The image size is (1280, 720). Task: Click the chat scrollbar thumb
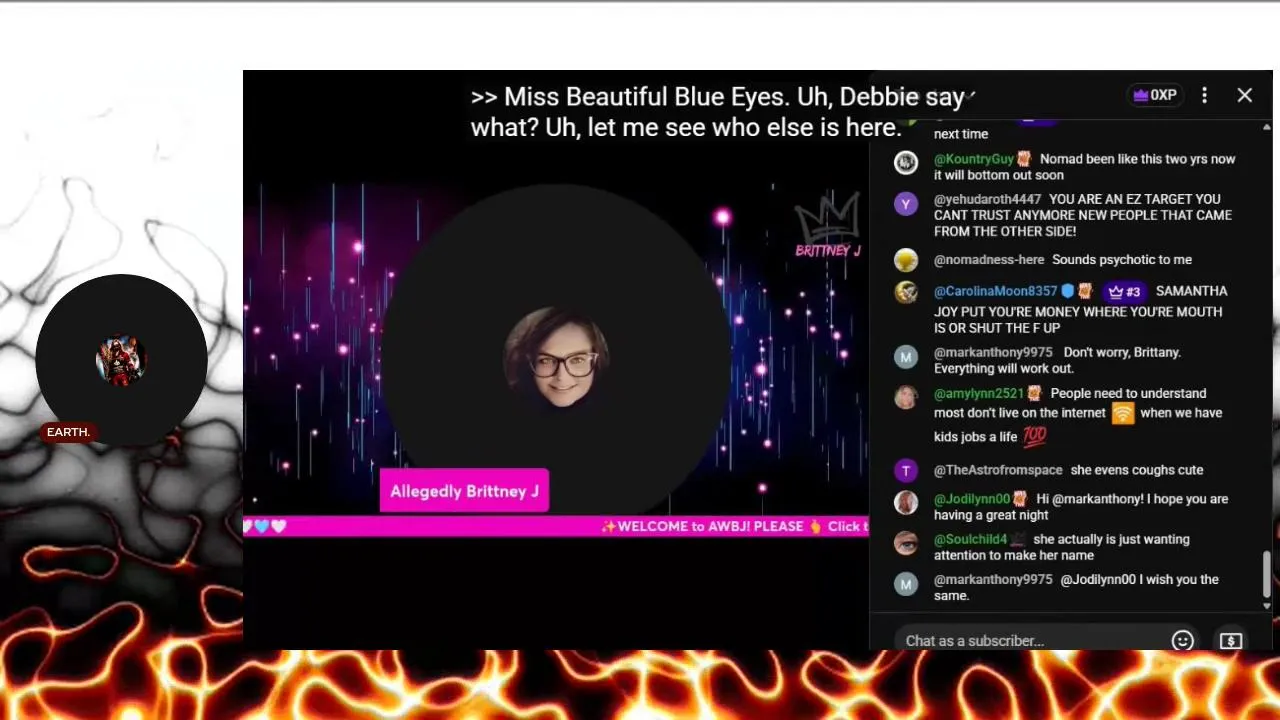[x=1266, y=573]
